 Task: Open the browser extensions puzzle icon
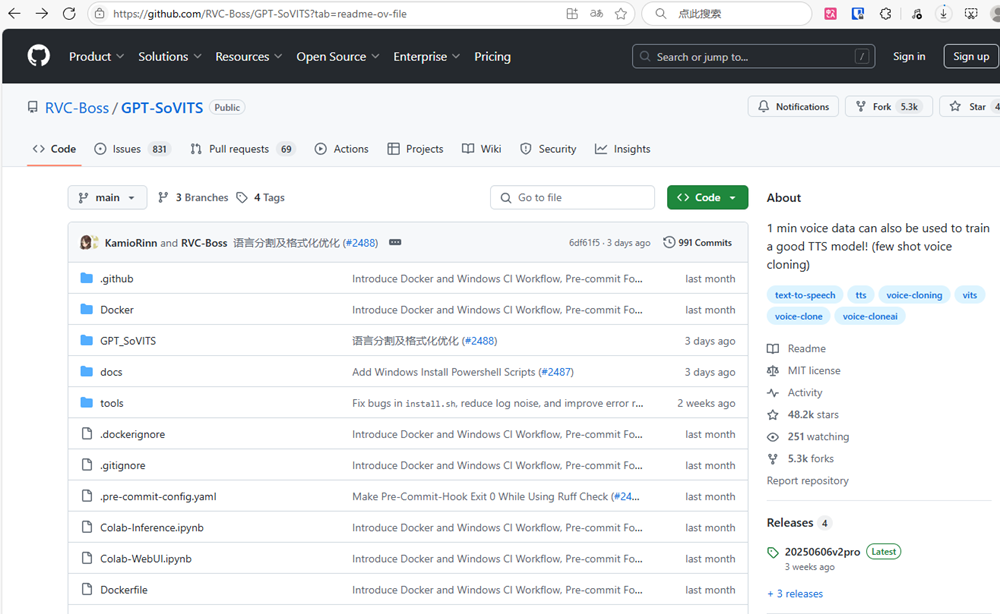point(885,13)
